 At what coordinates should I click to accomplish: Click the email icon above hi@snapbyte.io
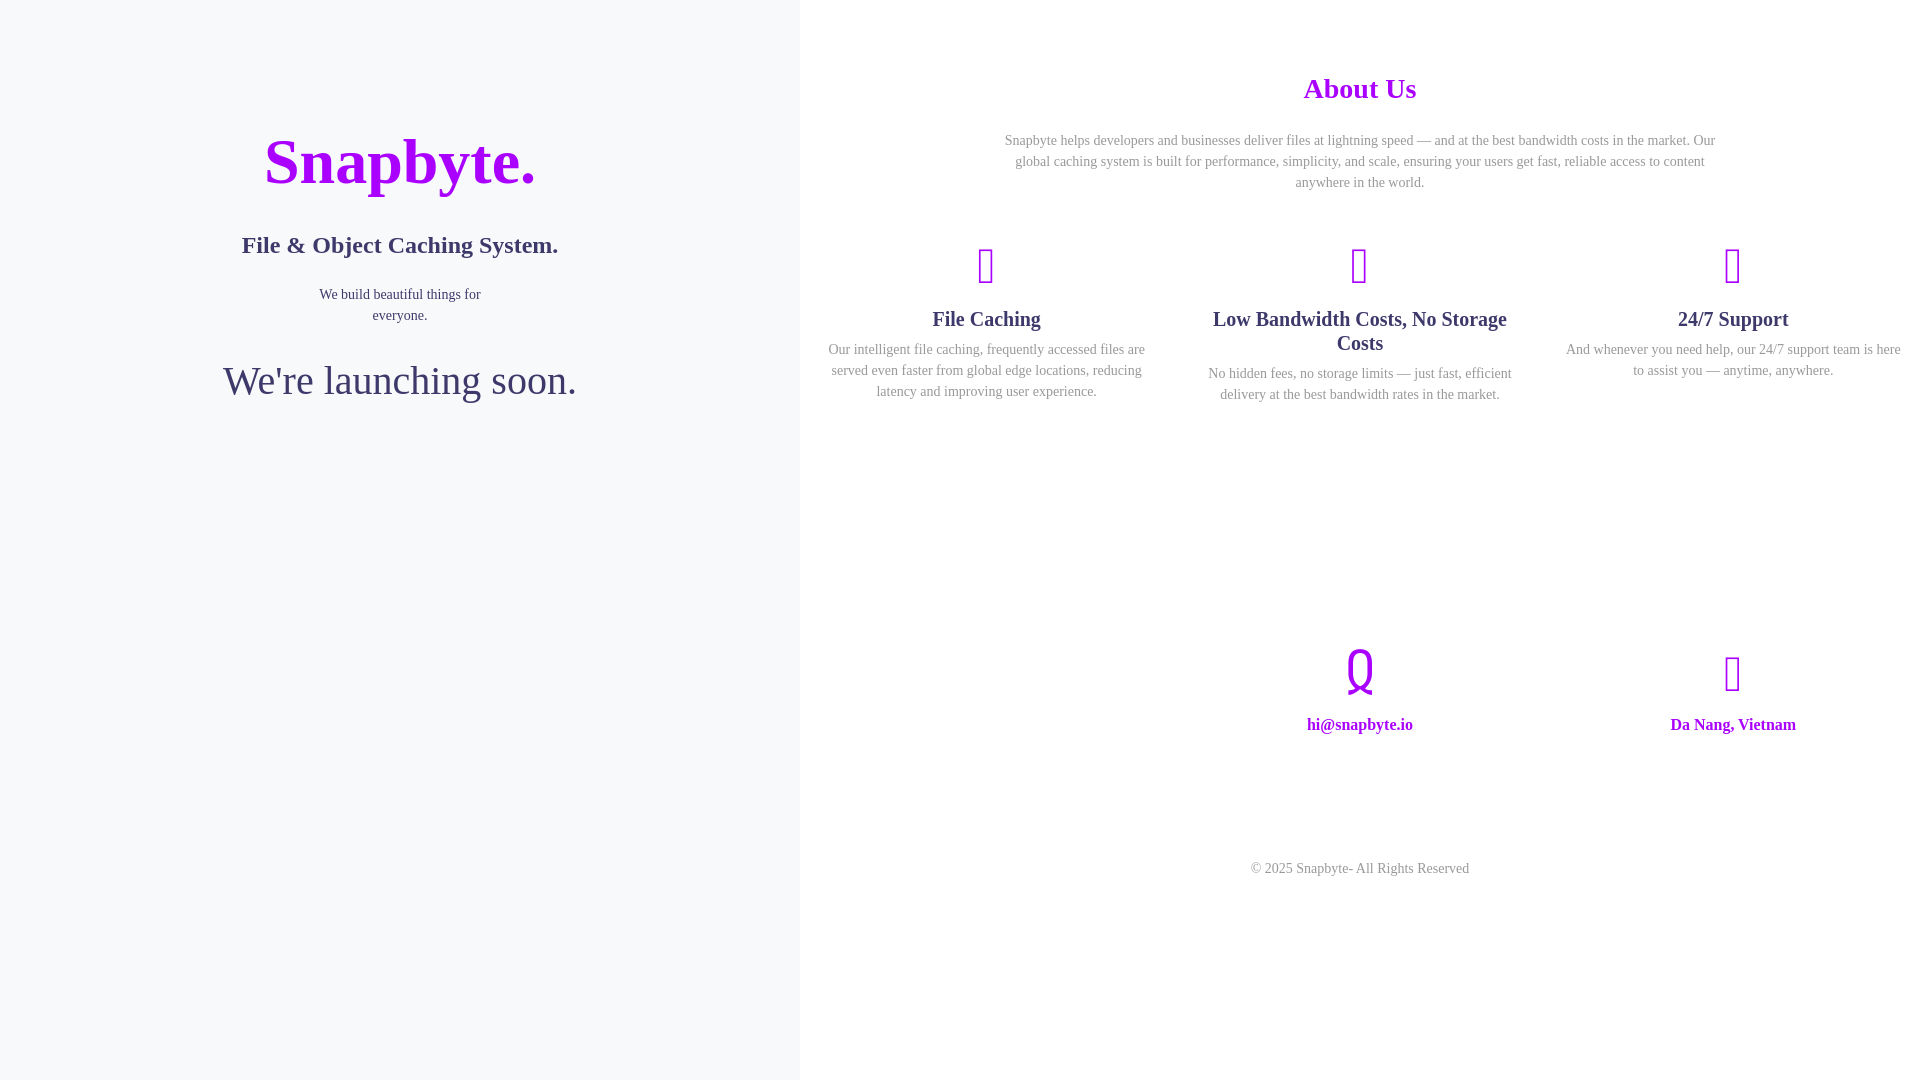click(x=1360, y=671)
